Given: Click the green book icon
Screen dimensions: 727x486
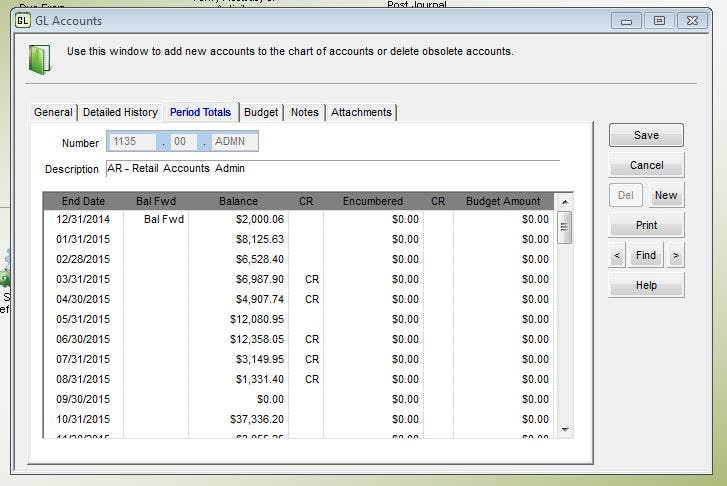Looking at the screenshot, I should 40,59.
